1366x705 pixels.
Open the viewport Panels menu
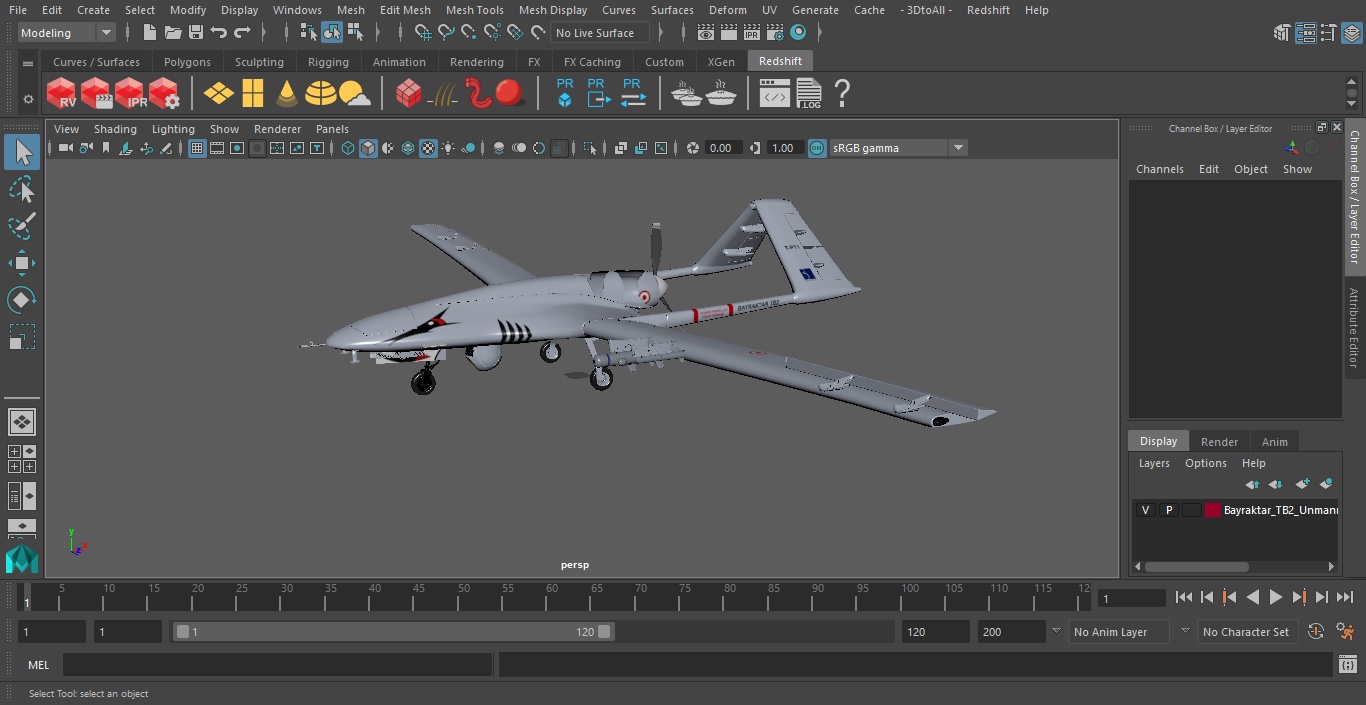pos(332,129)
